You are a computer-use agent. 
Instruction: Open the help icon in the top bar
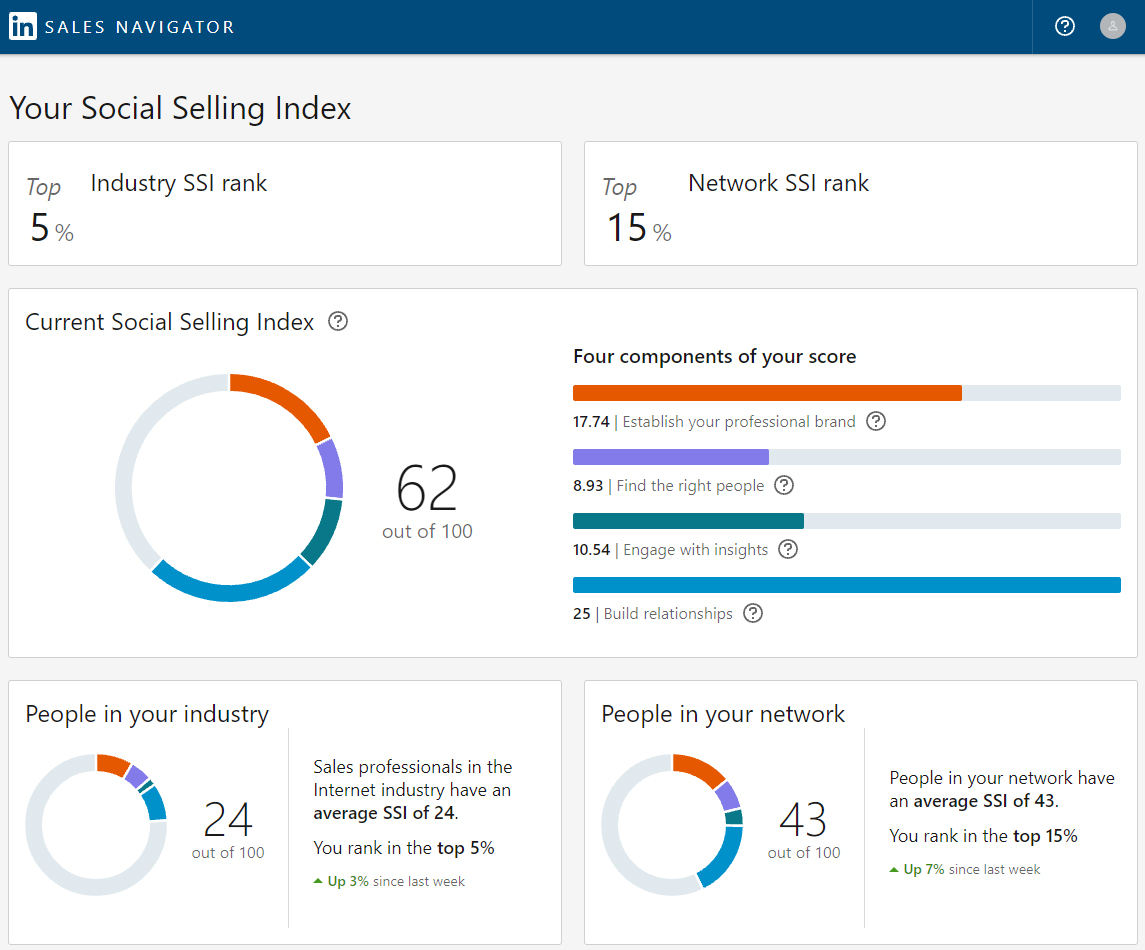pos(1065,26)
